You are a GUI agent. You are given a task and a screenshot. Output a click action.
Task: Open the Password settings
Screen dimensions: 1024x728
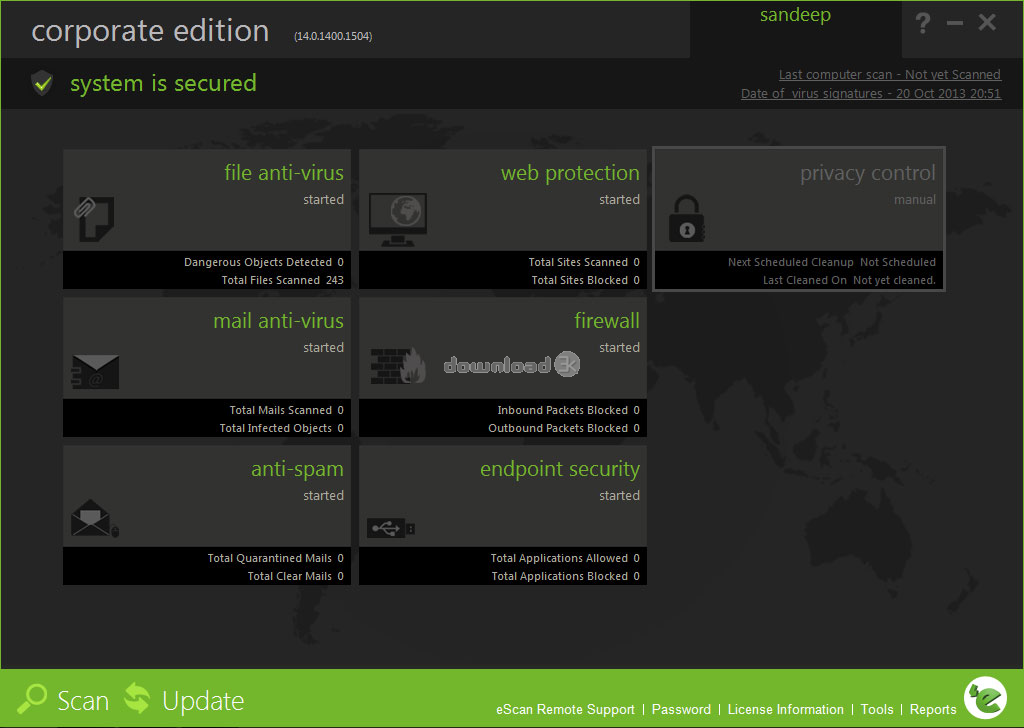click(x=681, y=709)
